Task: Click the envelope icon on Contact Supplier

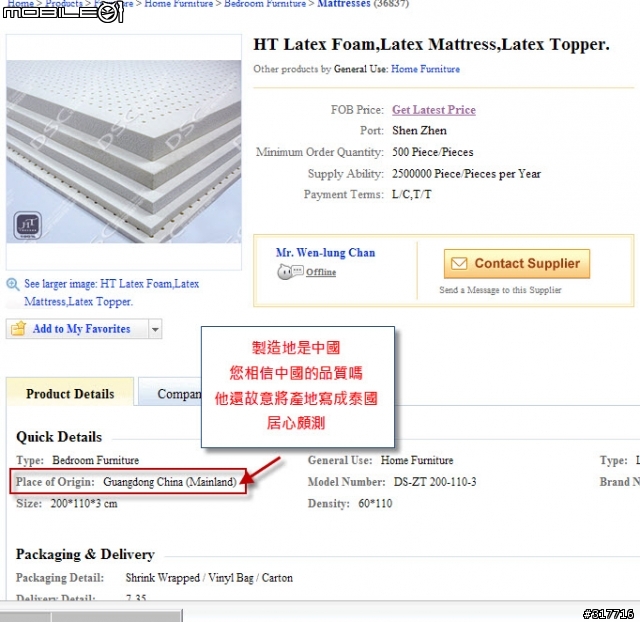Action: pos(459,264)
